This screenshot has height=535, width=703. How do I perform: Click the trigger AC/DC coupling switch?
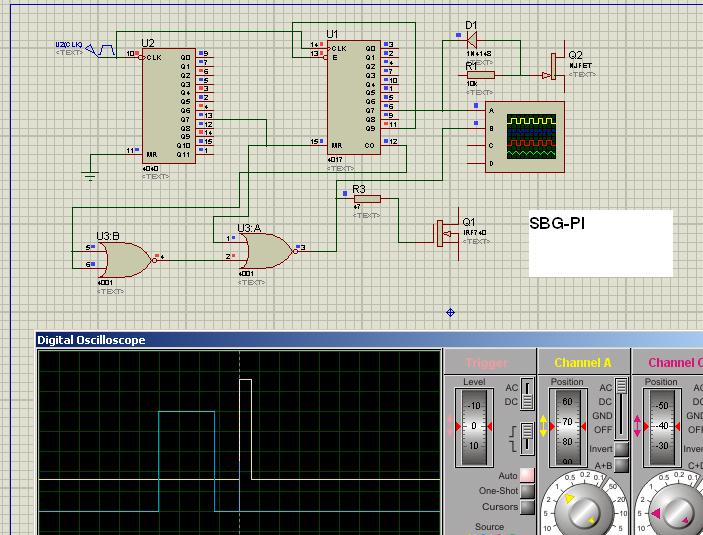pyautogui.click(x=528, y=394)
